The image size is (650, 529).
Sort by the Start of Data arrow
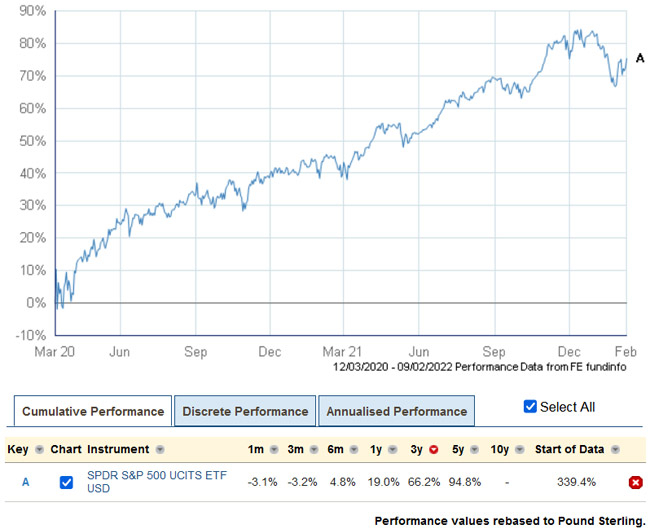click(x=615, y=450)
